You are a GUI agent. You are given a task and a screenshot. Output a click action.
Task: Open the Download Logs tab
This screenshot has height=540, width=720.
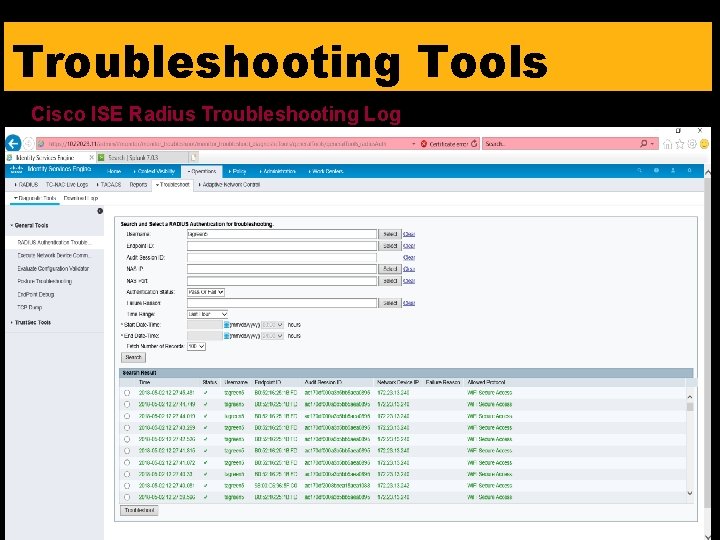[x=81, y=198]
